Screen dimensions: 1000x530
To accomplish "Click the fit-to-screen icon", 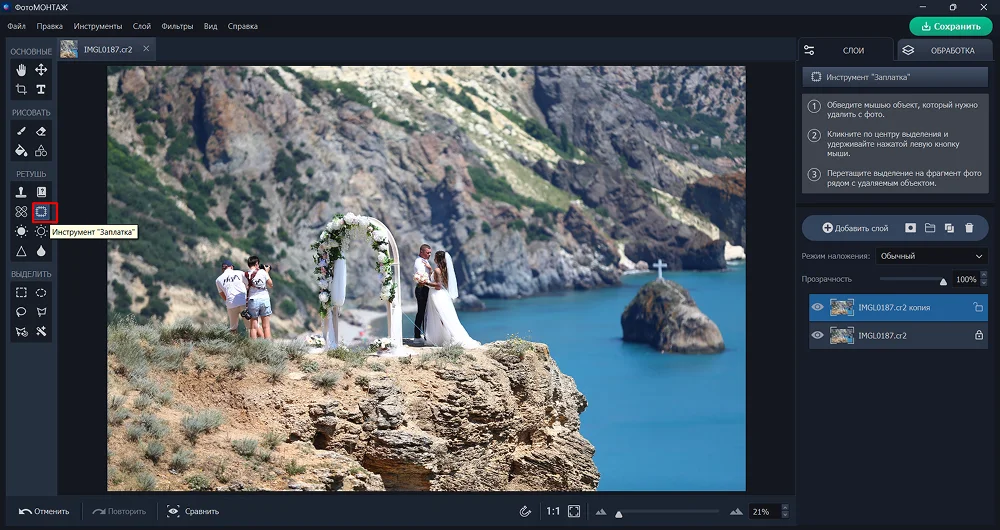I will pos(574,512).
